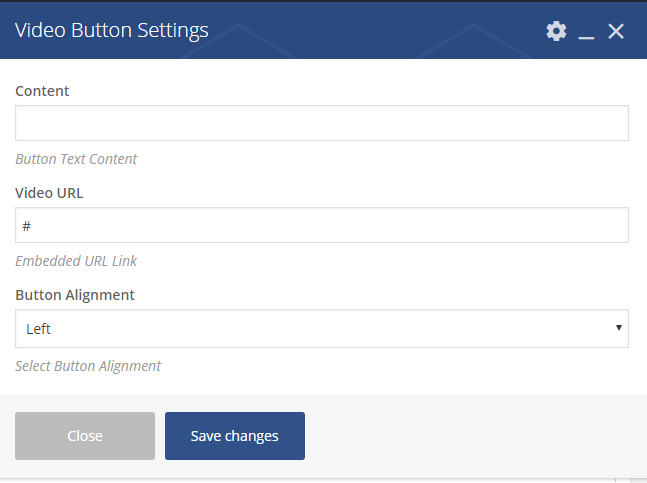The height and width of the screenshot is (483, 647).
Task: Click the Button Text Content hint text
Action: click(x=76, y=159)
